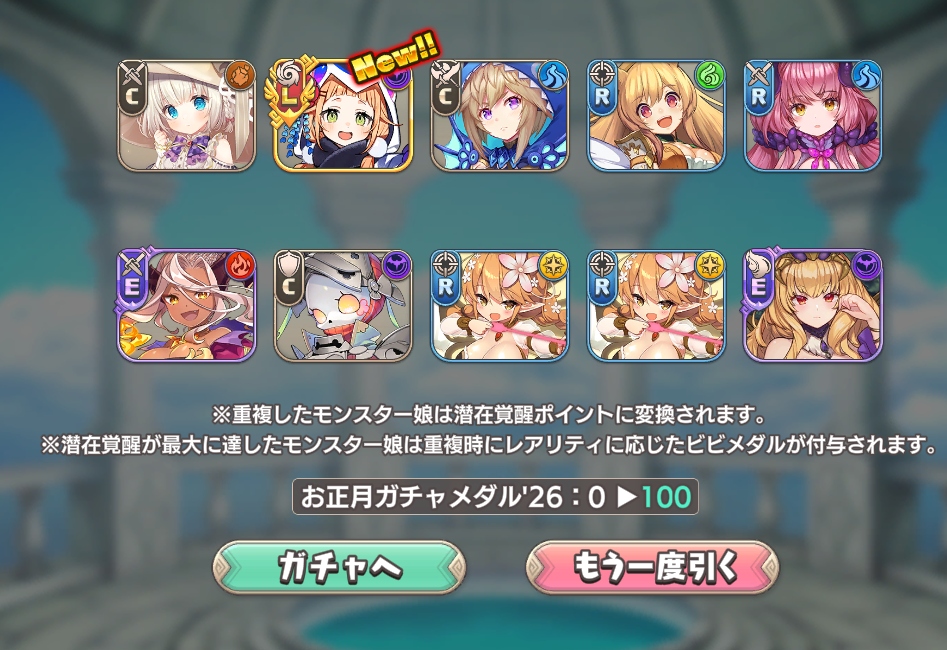Select the armored skeleton C-rank character
Viewport: 947px width, 650px height.
(343, 306)
